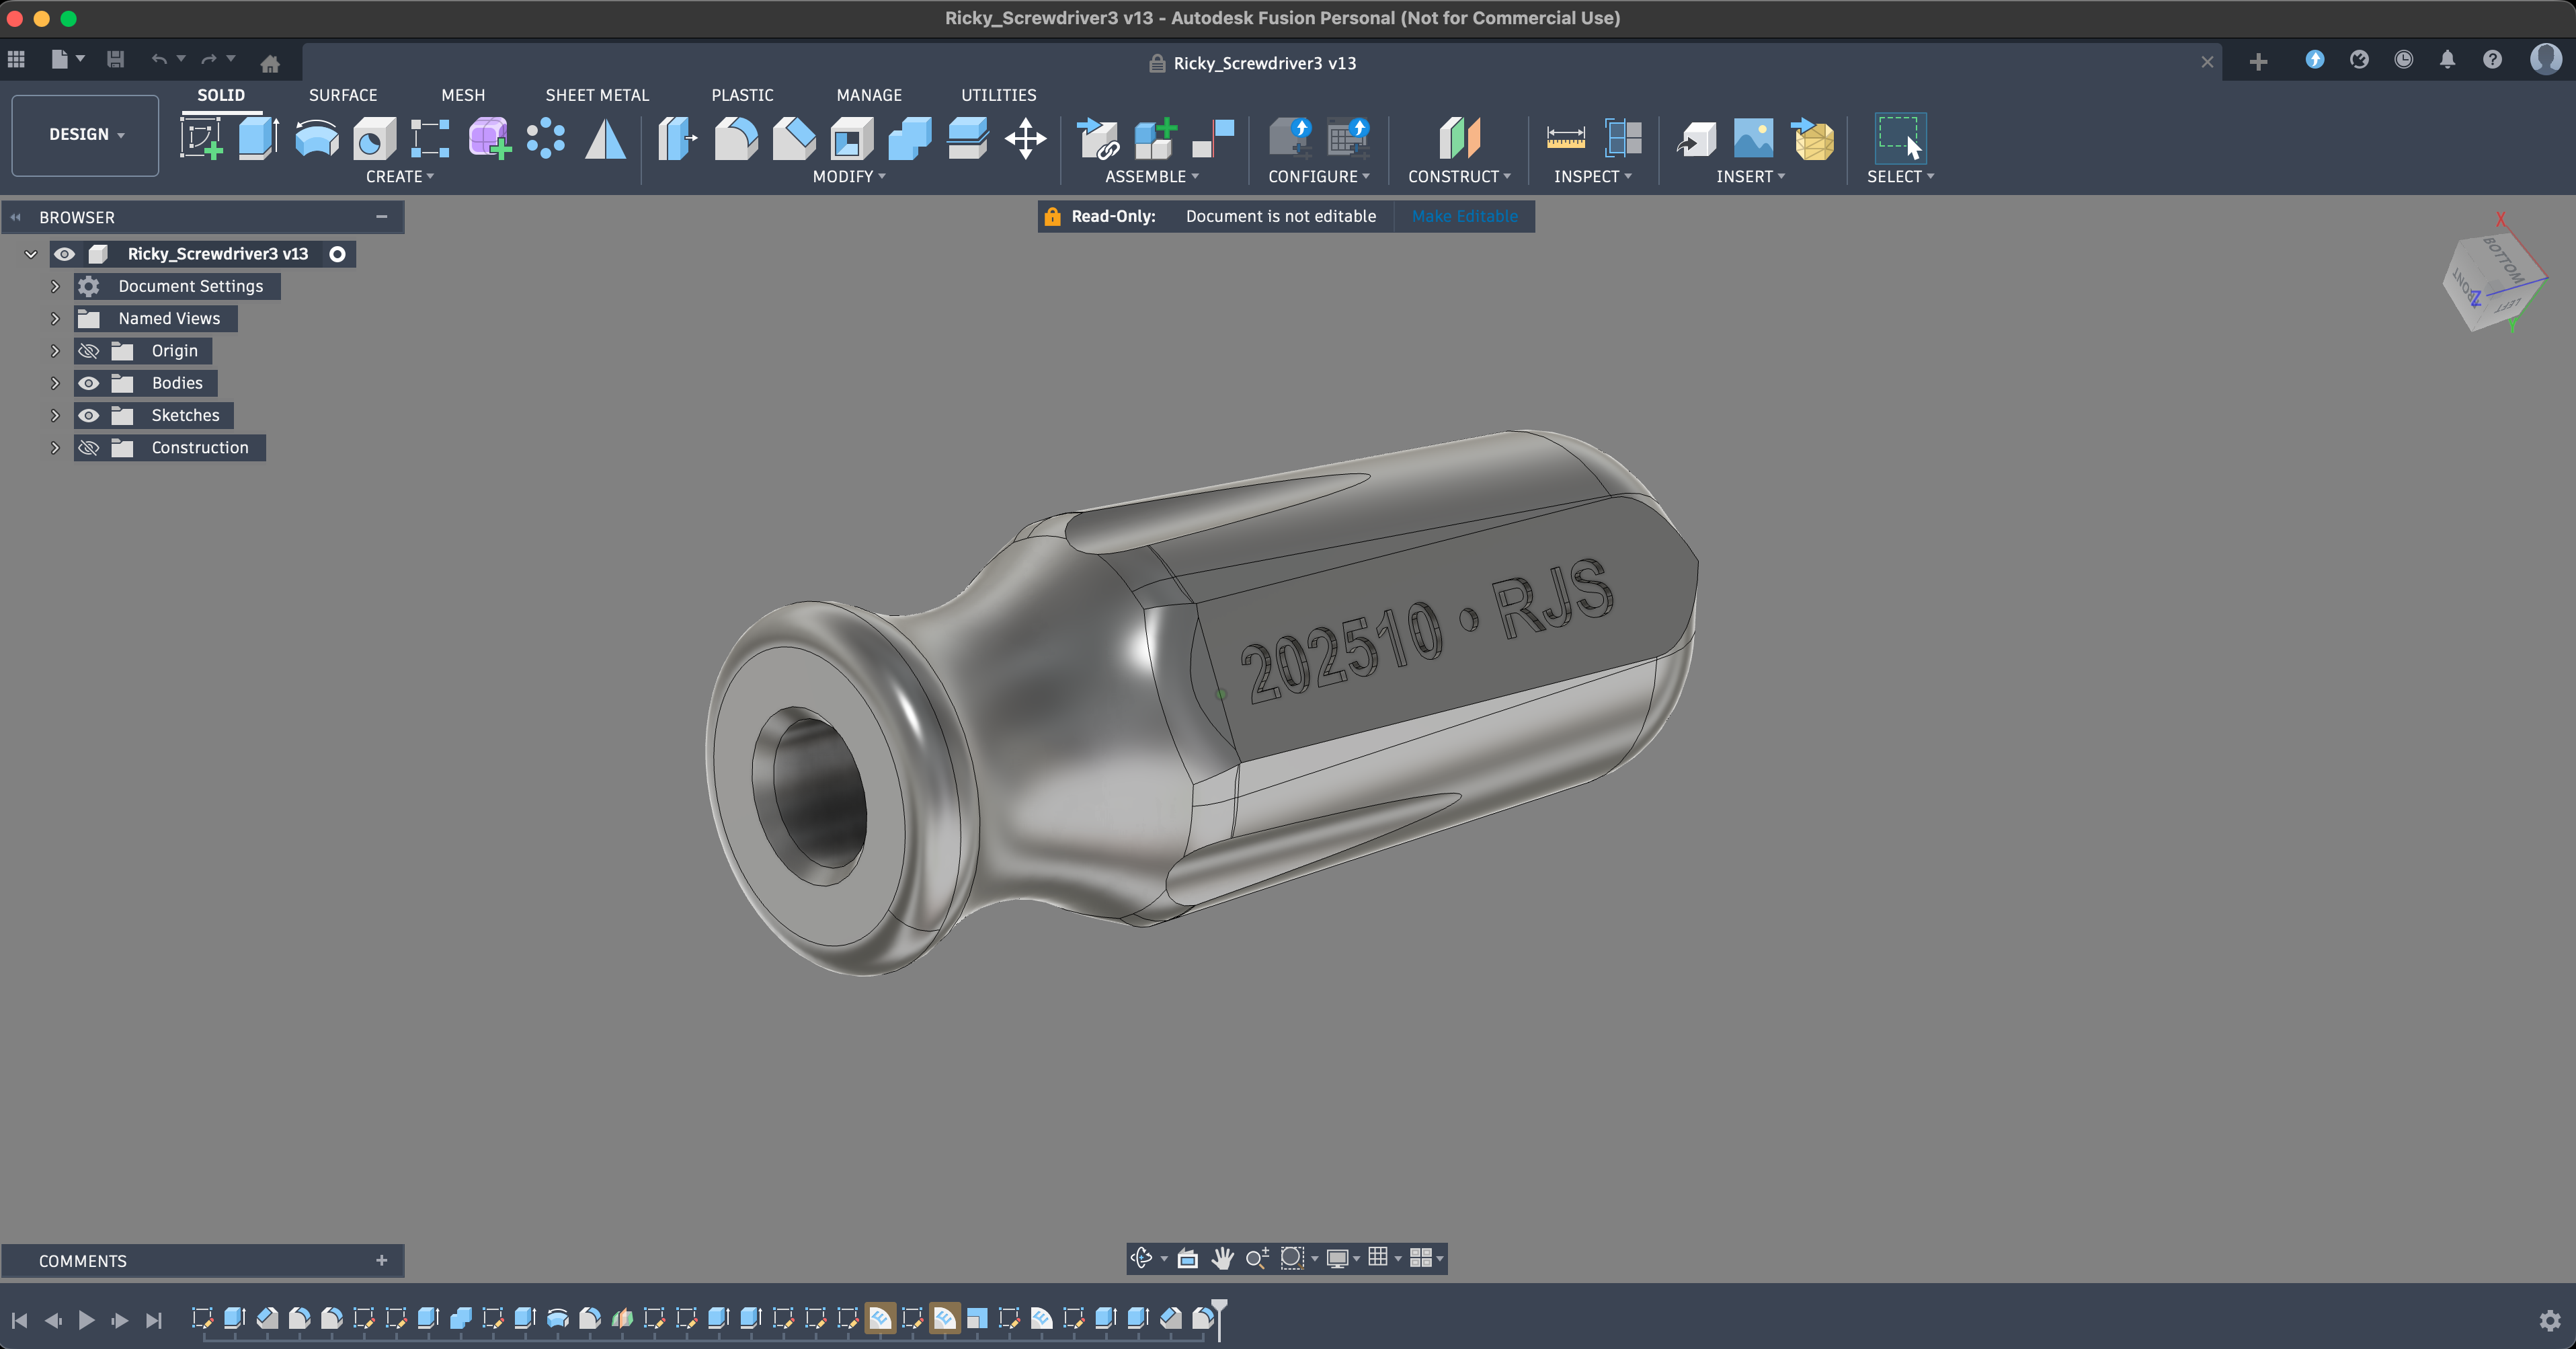
Task: Toggle visibility of Ricky_Screwdriver3 v13 root
Action: 64,254
